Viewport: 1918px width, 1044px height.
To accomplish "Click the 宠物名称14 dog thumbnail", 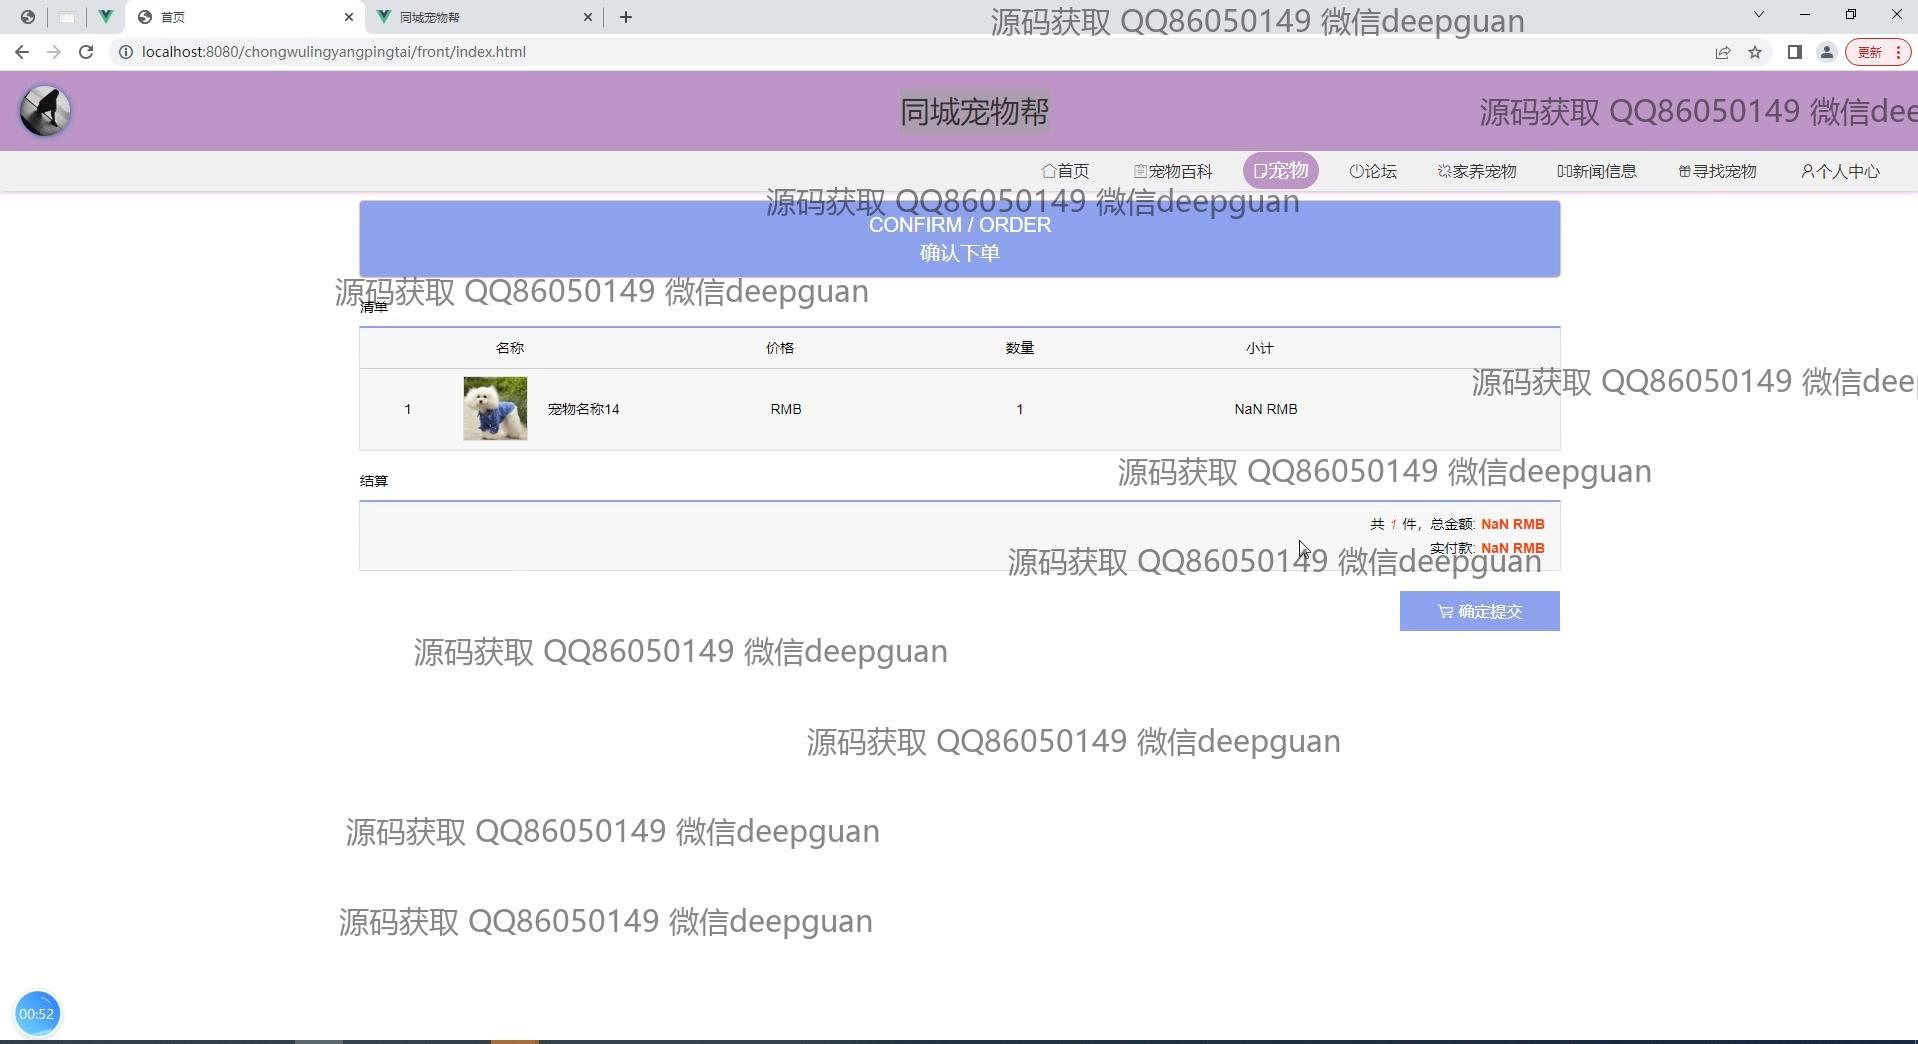I will point(495,408).
